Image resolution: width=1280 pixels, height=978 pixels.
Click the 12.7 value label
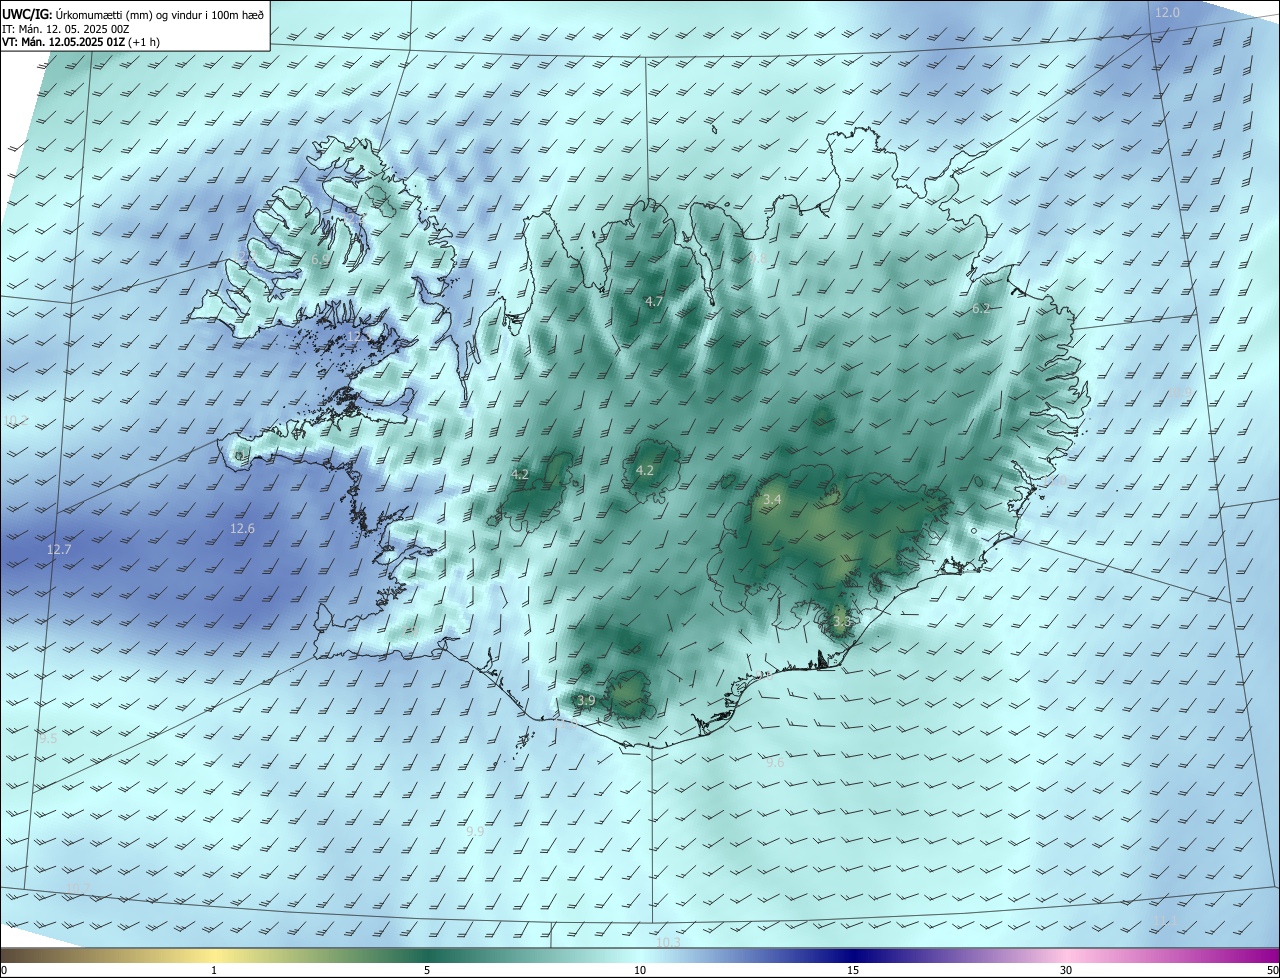point(59,549)
